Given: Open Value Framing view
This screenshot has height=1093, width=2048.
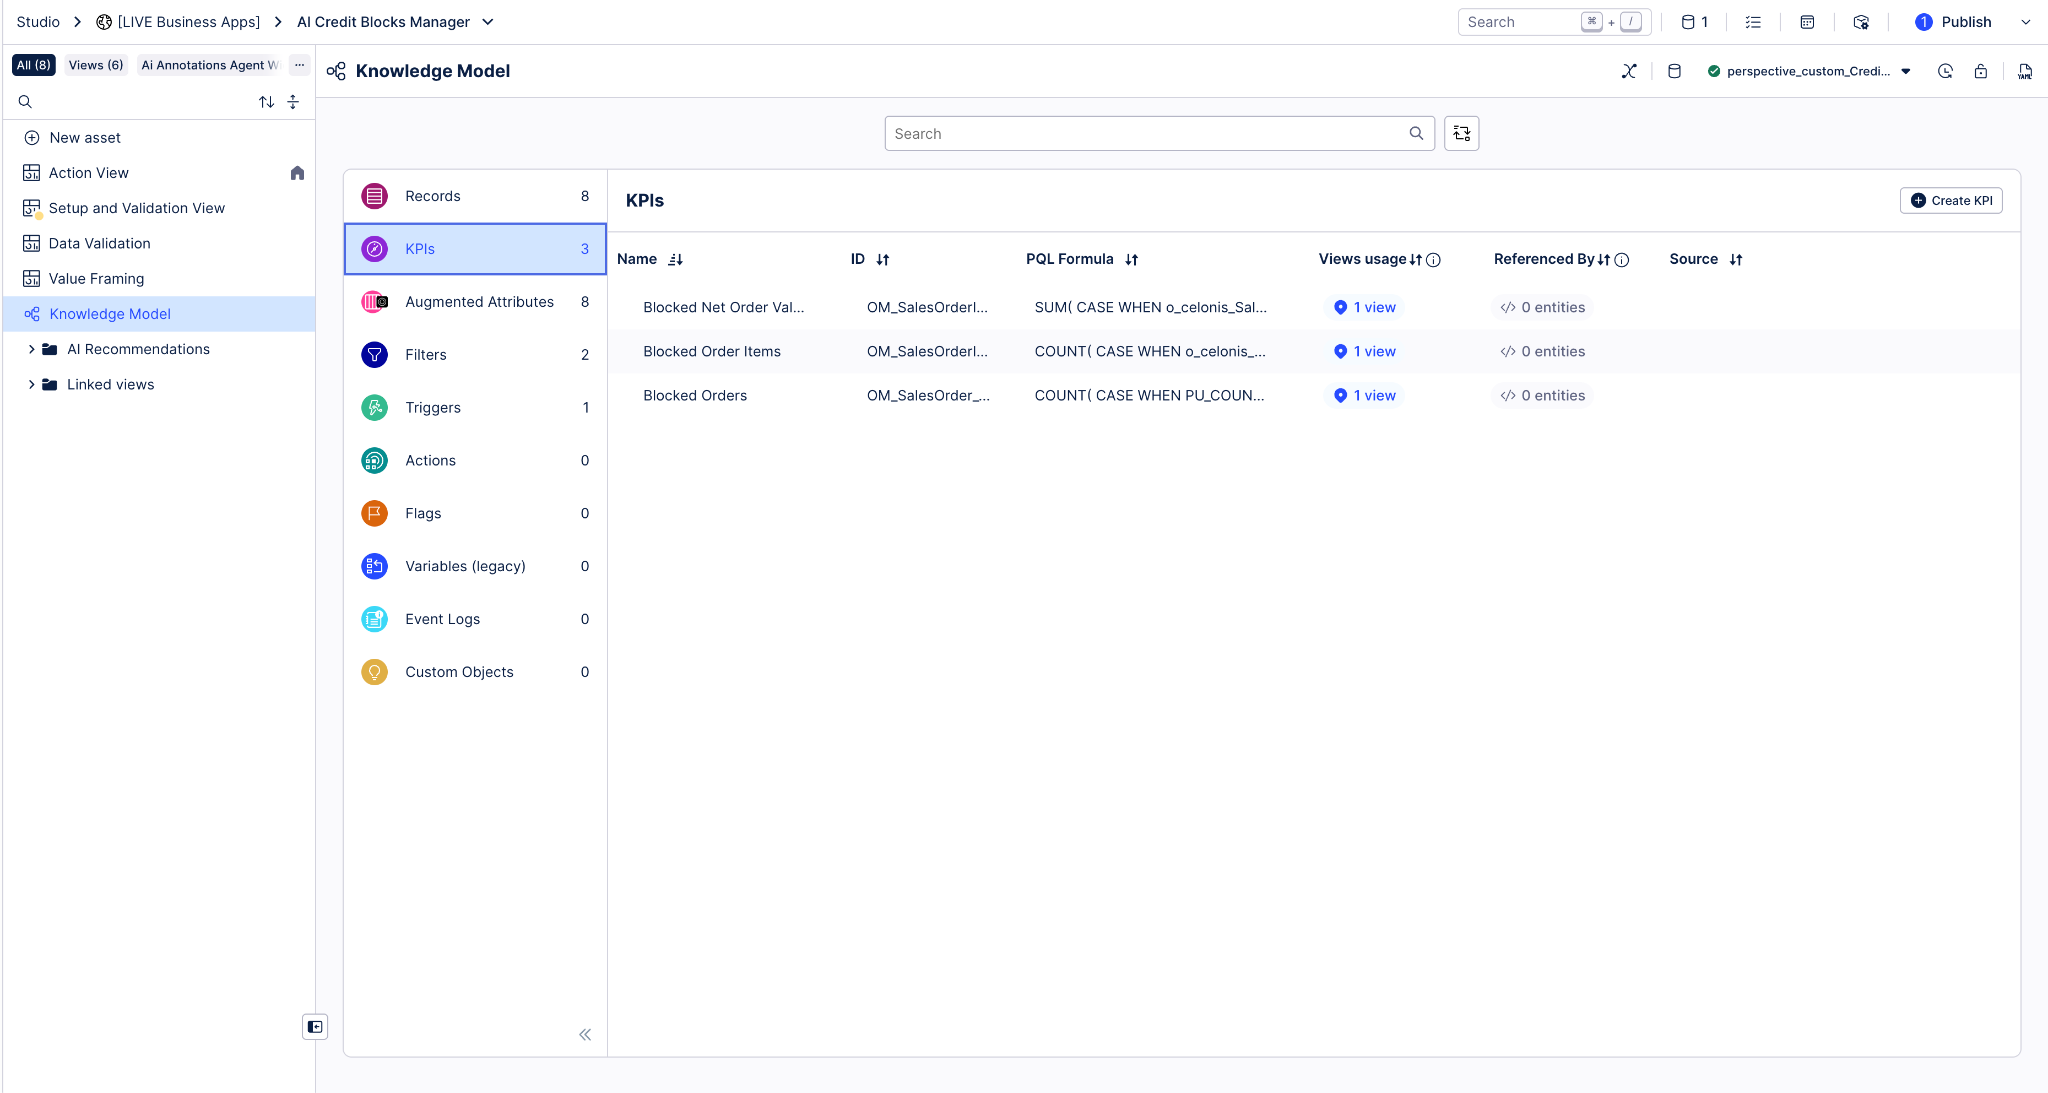Looking at the screenshot, I should 97,279.
